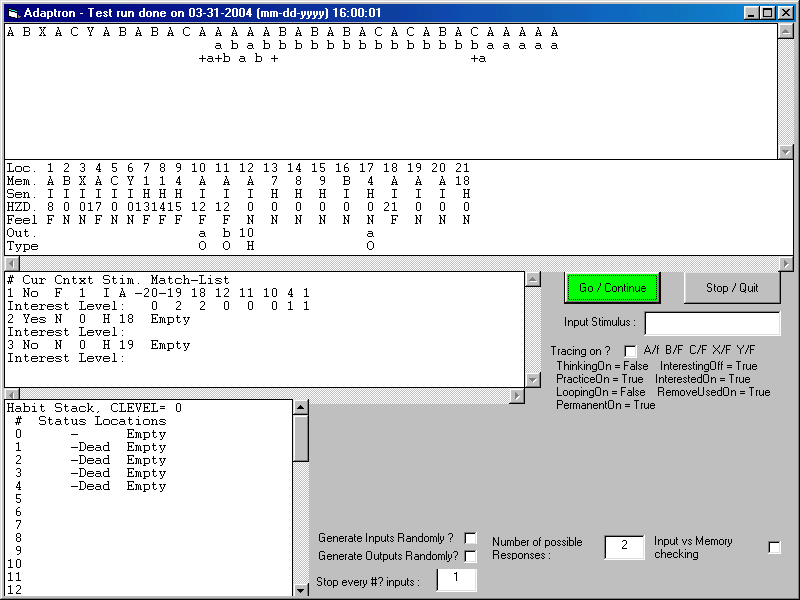800x600 pixels.
Task: Select Habit Stack row 1 '-Dead Empty'
Action: (x=91, y=447)
